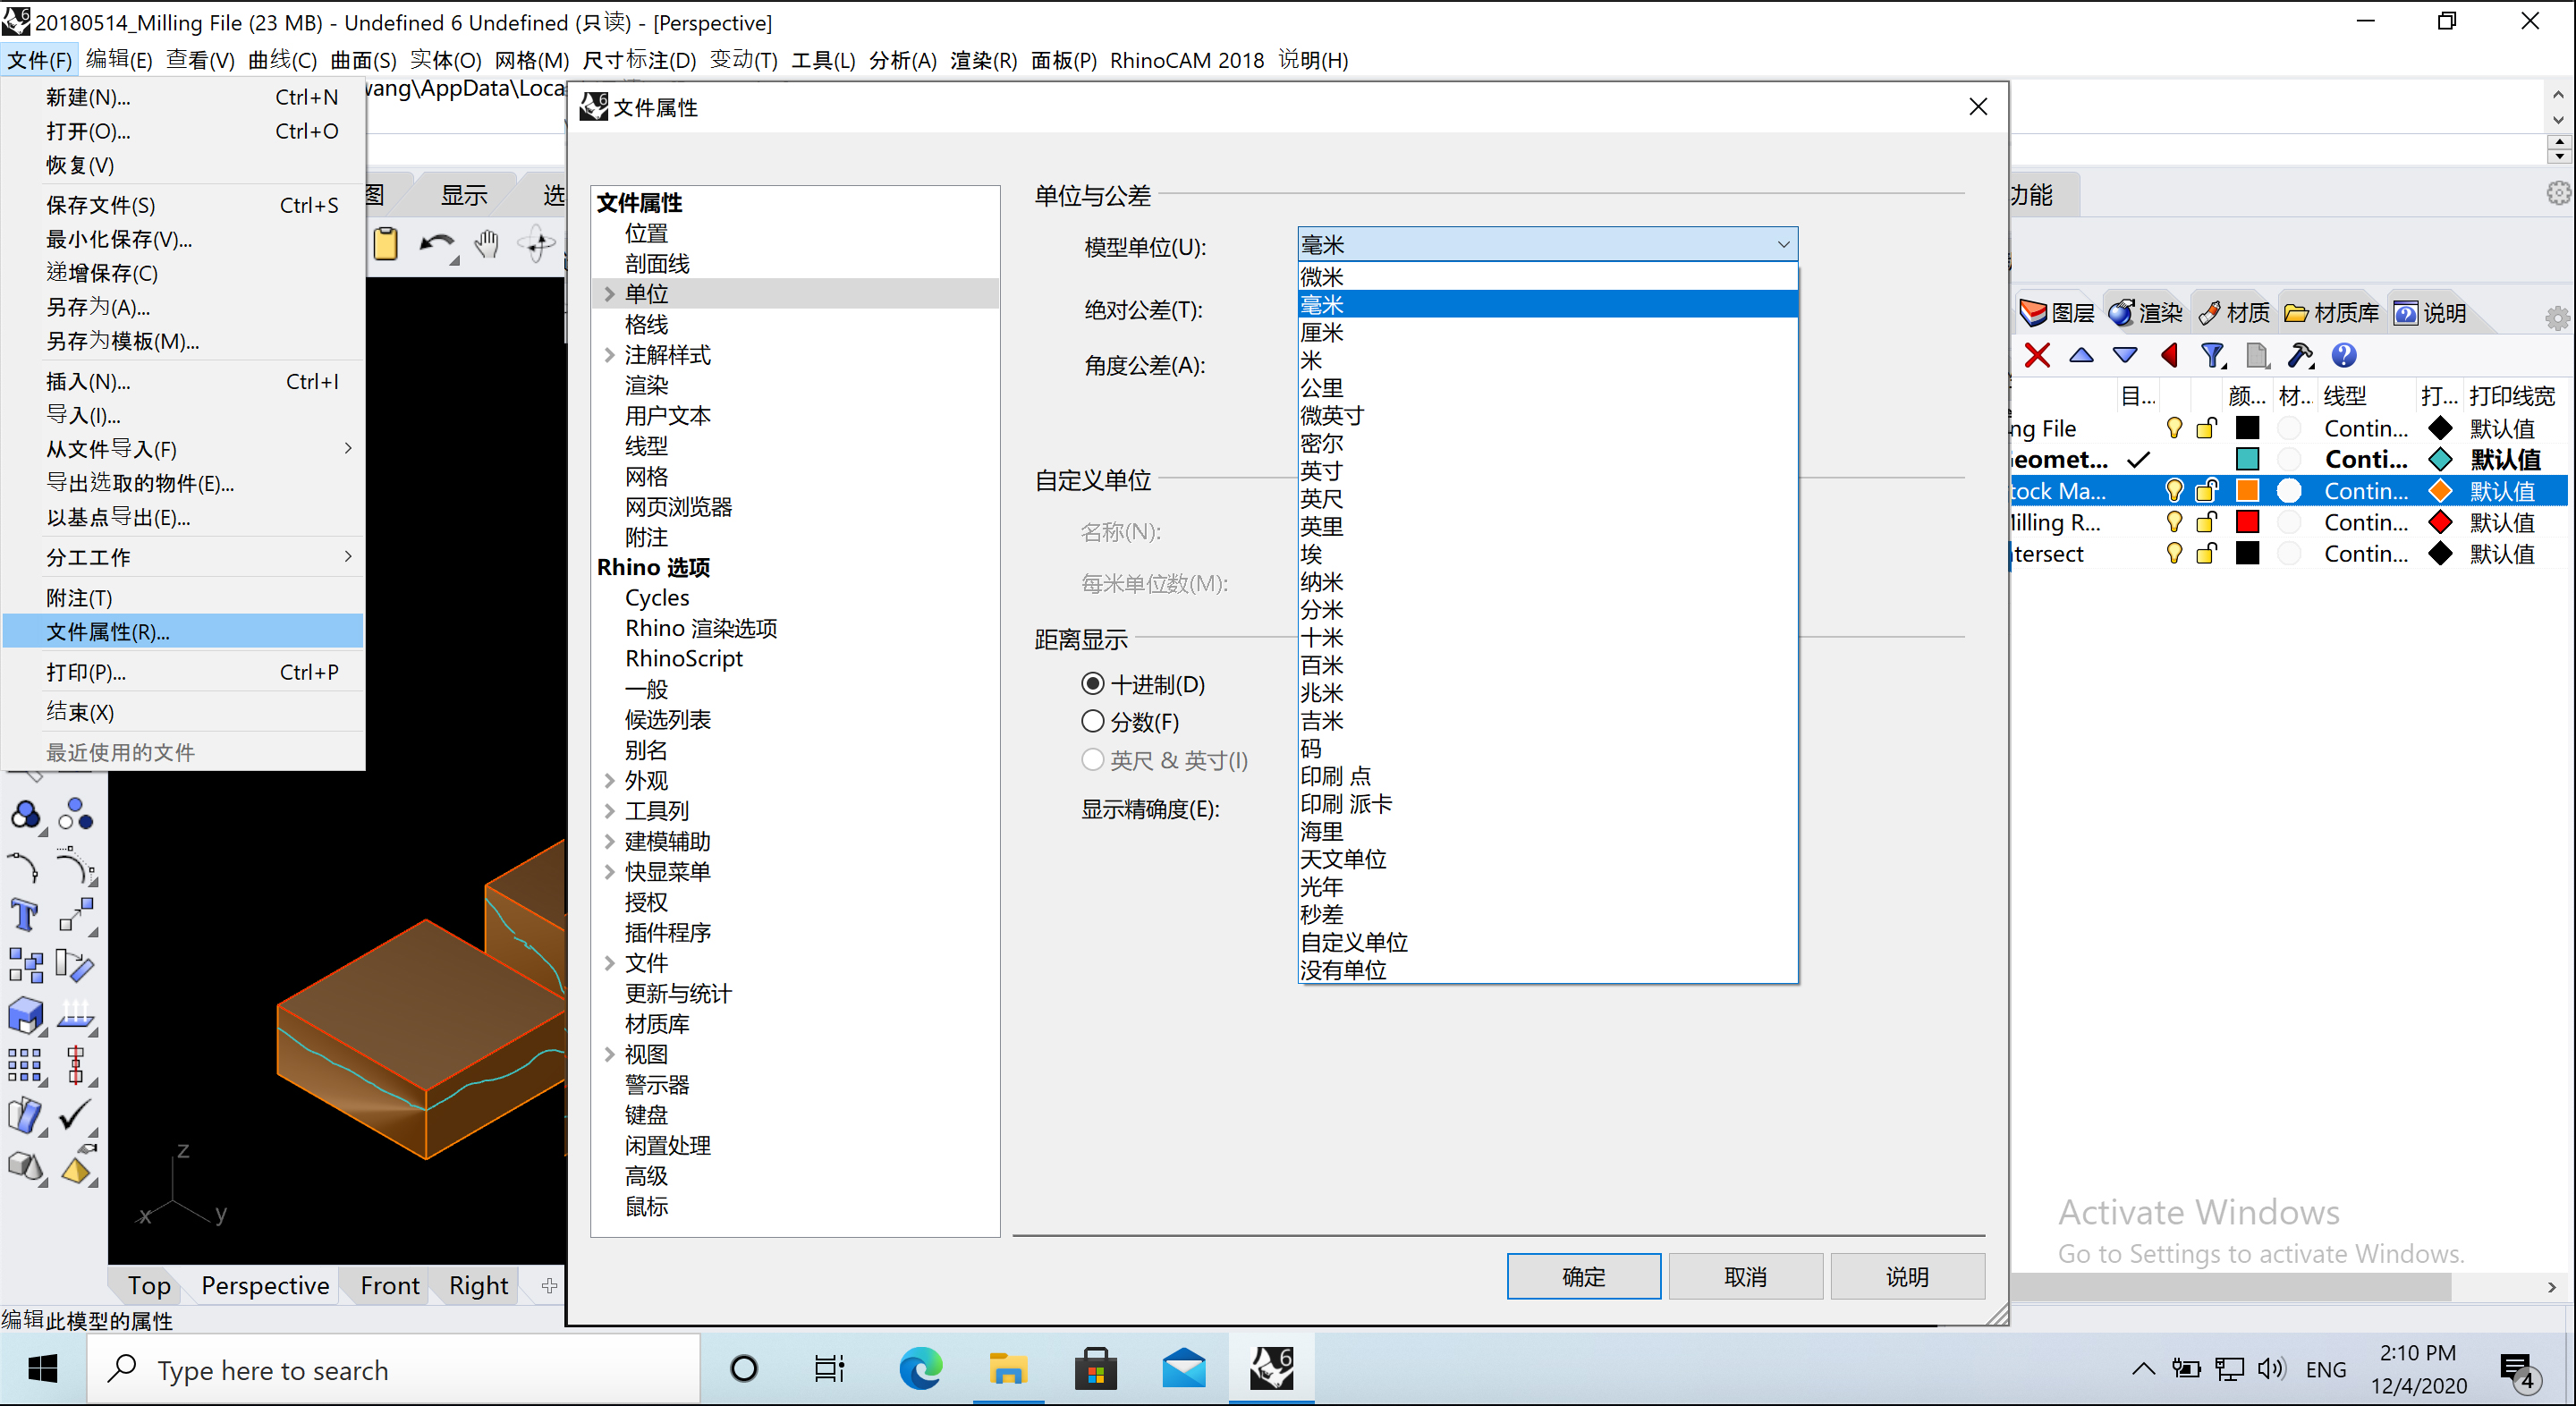Click the solid box tool icon
Image resolution: width=2576 pixels, height=1406 pixels.
click(26, 1016)
